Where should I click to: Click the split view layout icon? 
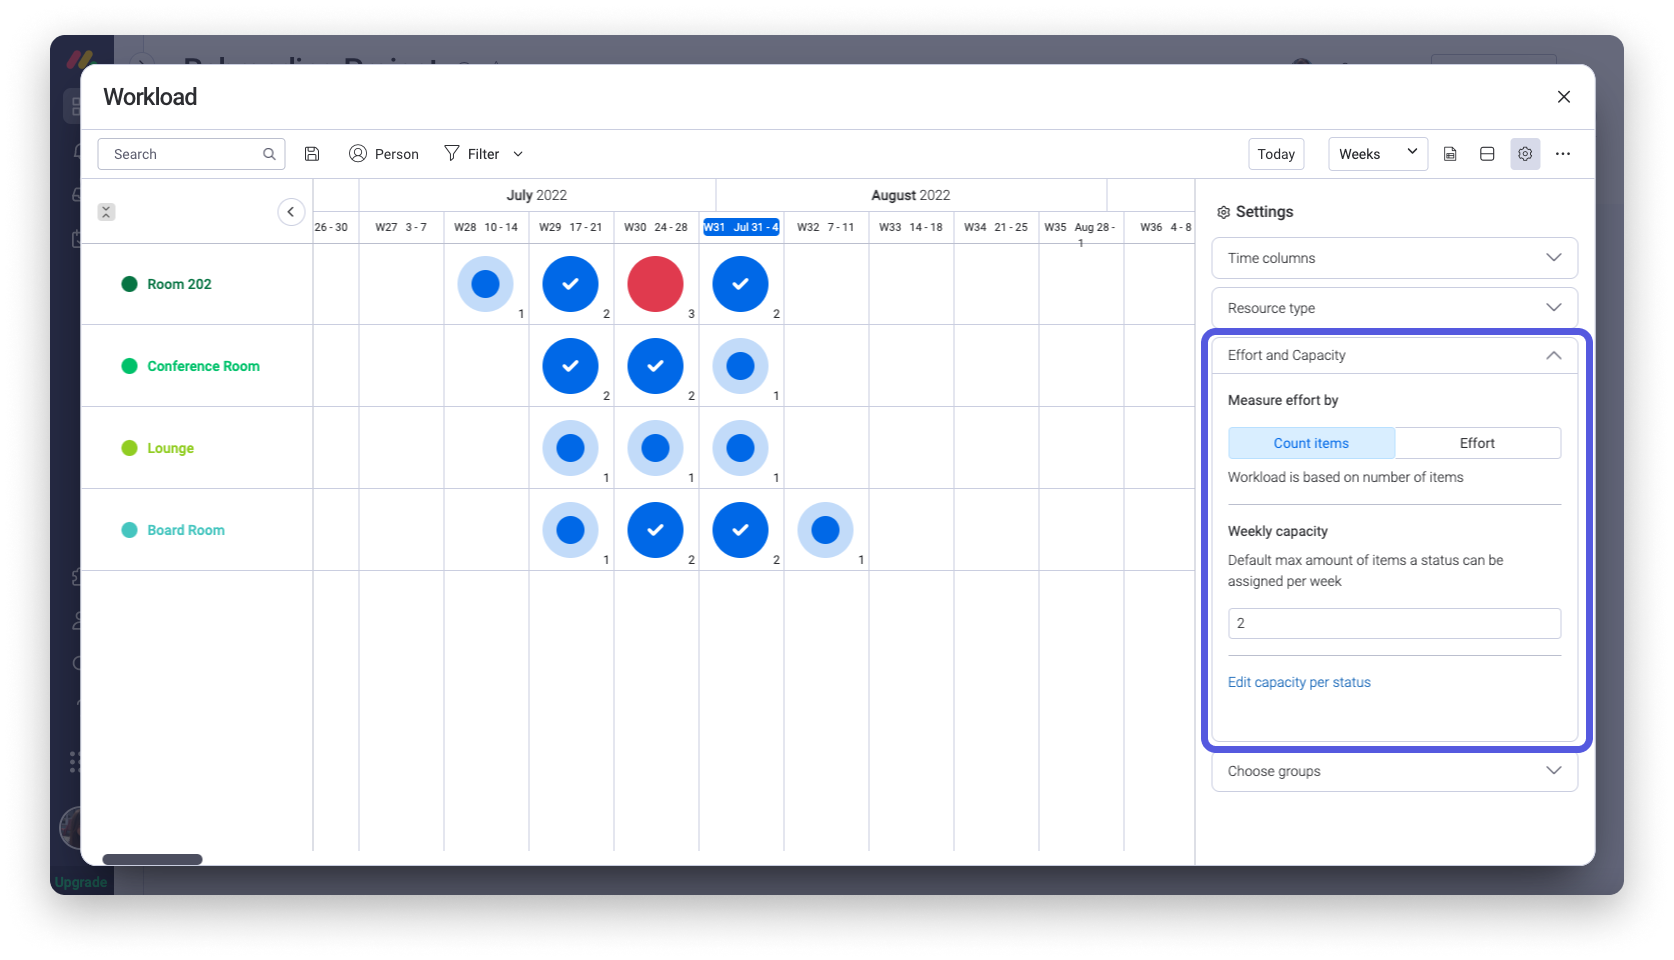coord(1487,154)
